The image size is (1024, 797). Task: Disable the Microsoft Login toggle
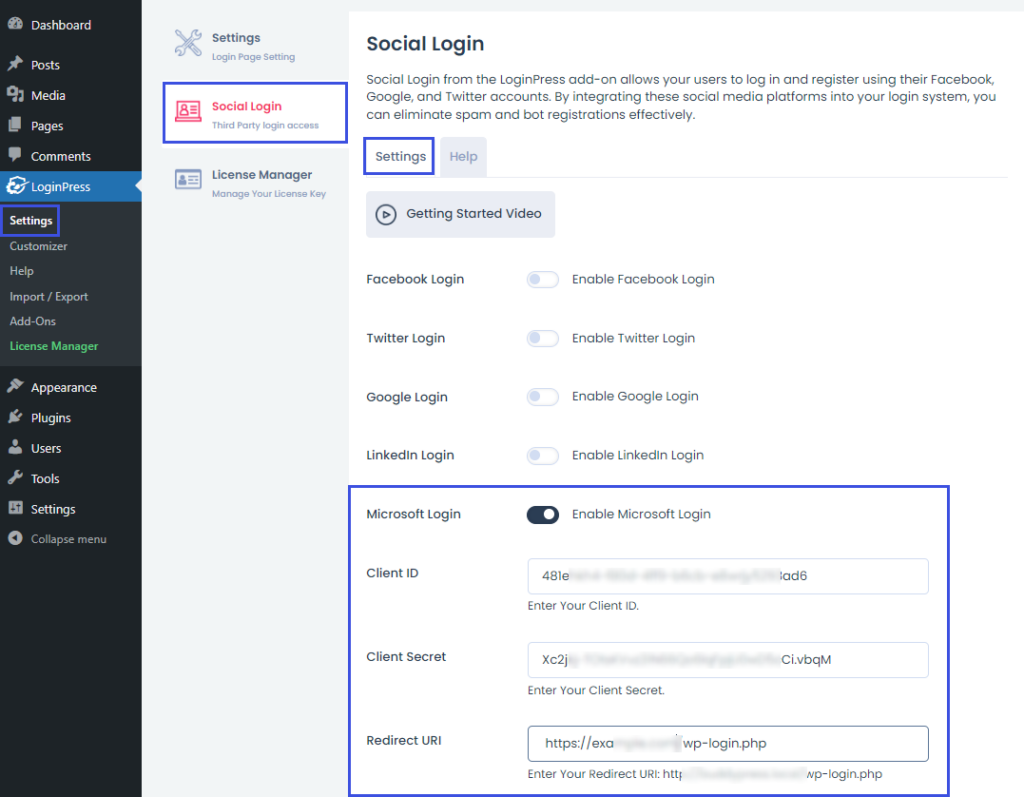click(543, 515)
